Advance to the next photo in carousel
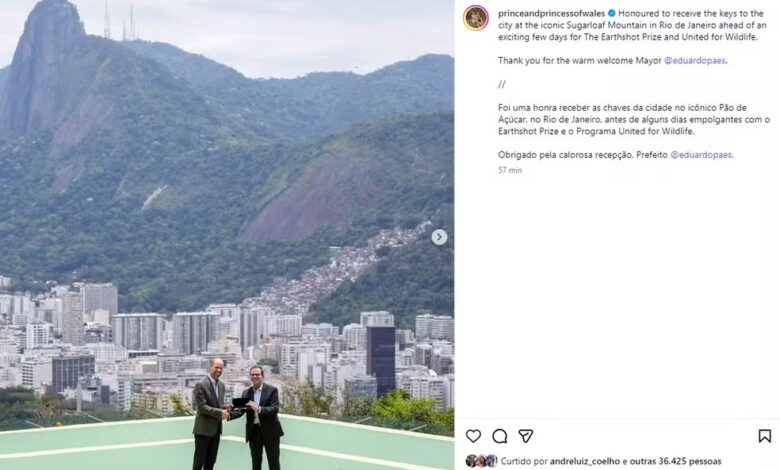Screen dimensions: 780x470 [x=439, y=237]
